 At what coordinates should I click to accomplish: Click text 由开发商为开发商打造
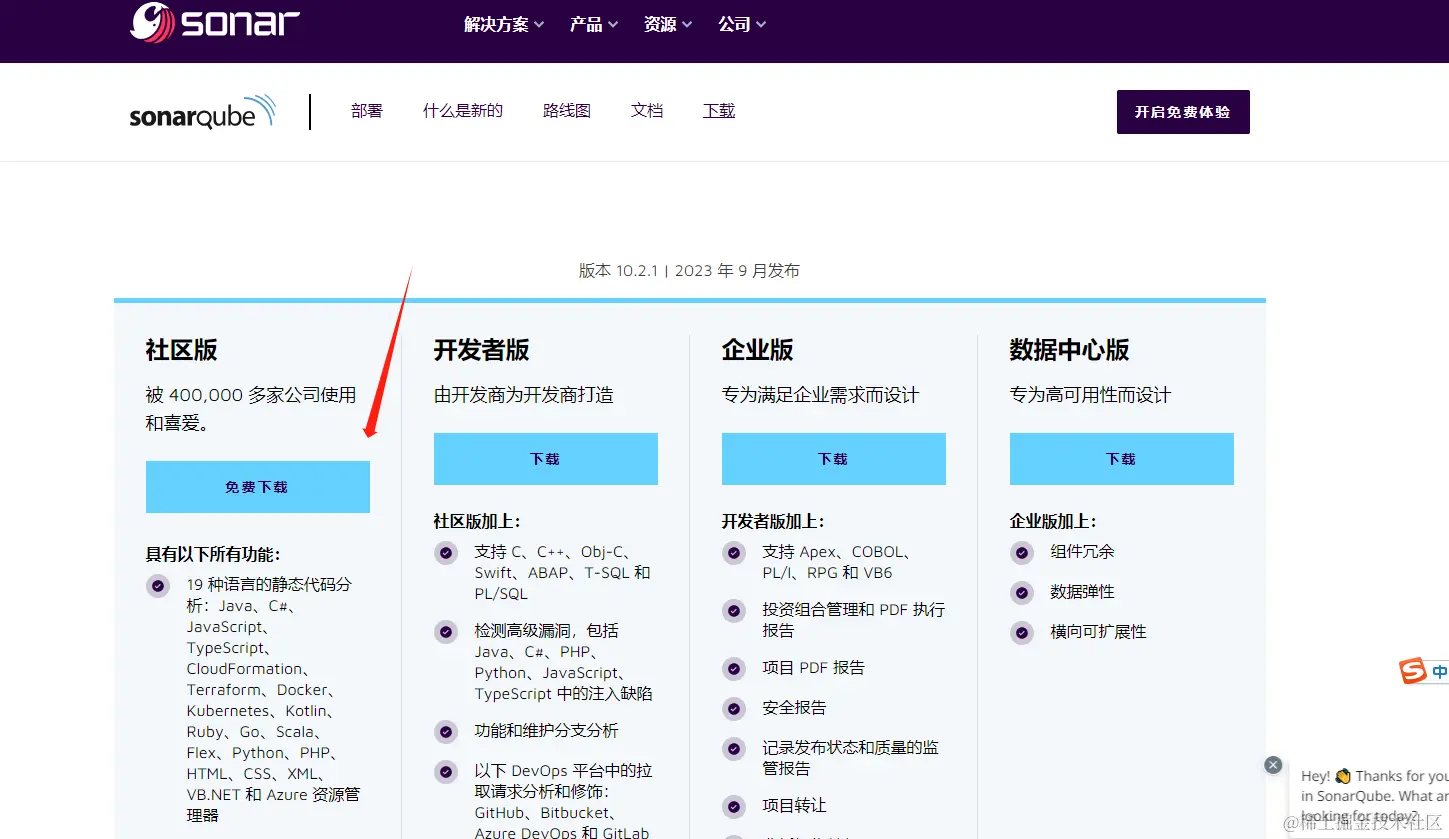coord(524,395)
